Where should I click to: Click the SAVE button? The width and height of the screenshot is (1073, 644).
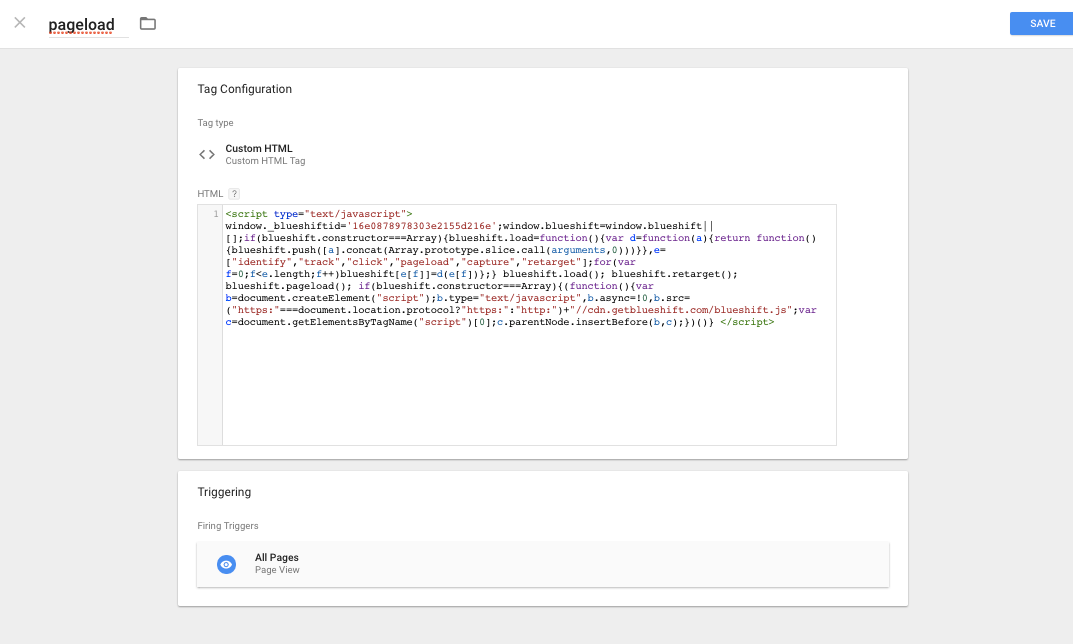[1042, 23]
